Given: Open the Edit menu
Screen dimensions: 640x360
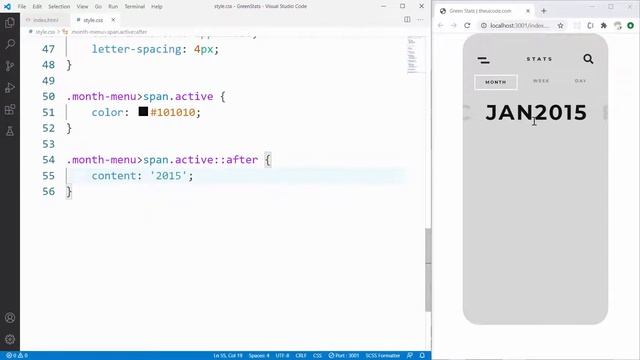Looking at the screenshot, I should coord(37,7).
